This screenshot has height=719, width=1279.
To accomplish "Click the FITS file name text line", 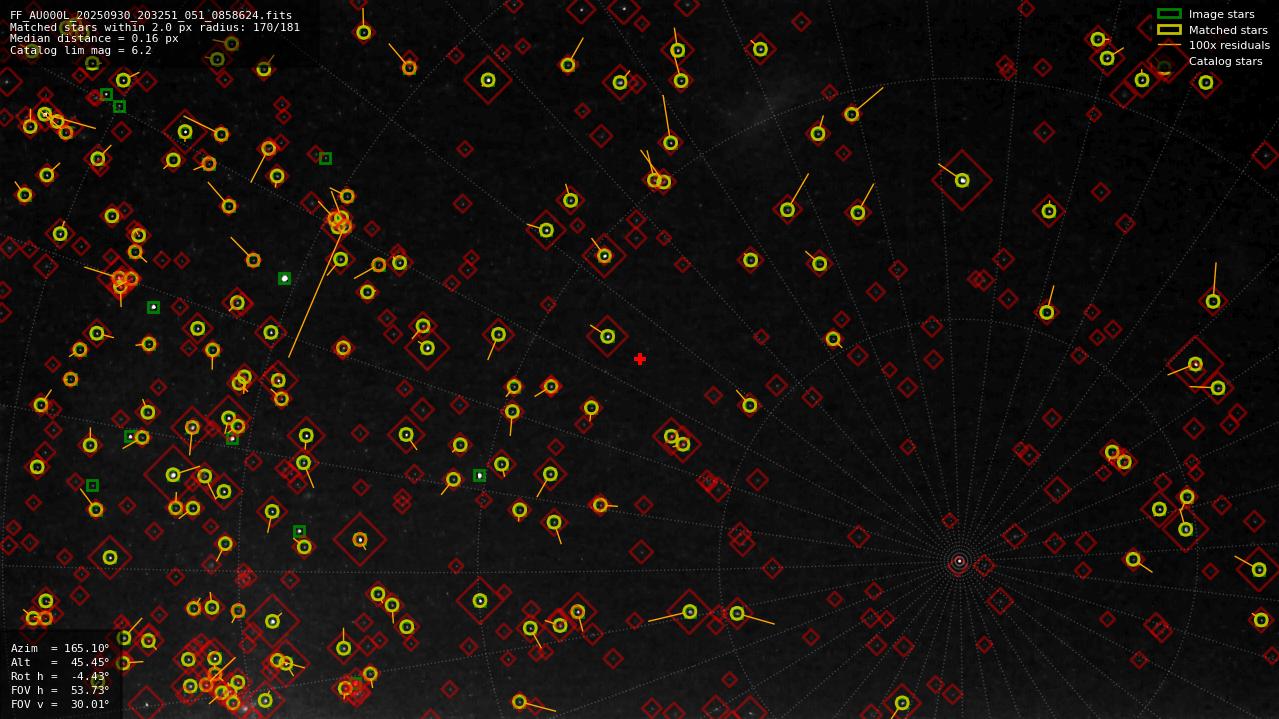I will pyautogui.click(x=151, y=16).
